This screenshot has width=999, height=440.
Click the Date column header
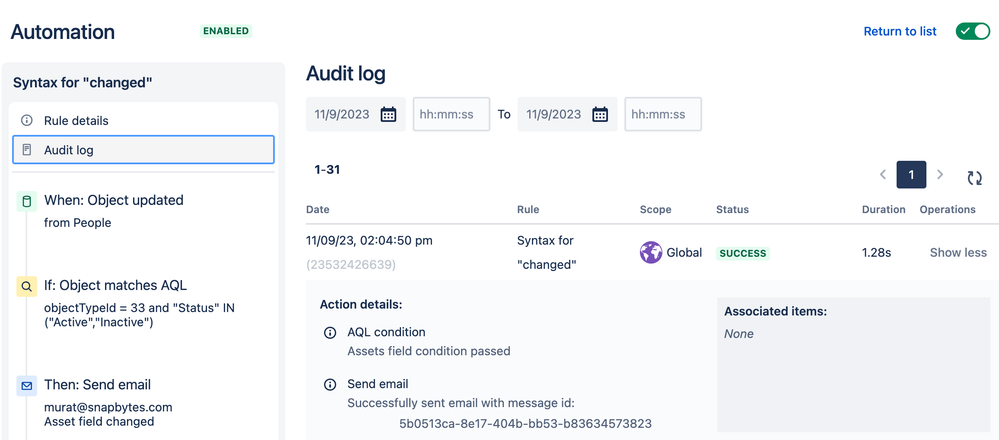point(318,209)
